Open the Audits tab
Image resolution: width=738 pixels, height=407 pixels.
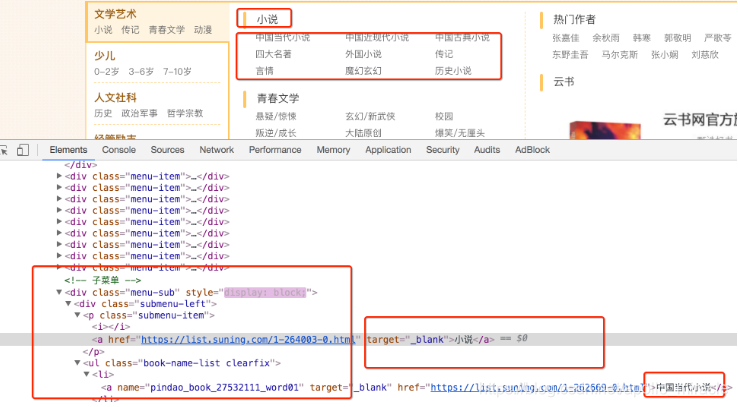coord(487,150)
